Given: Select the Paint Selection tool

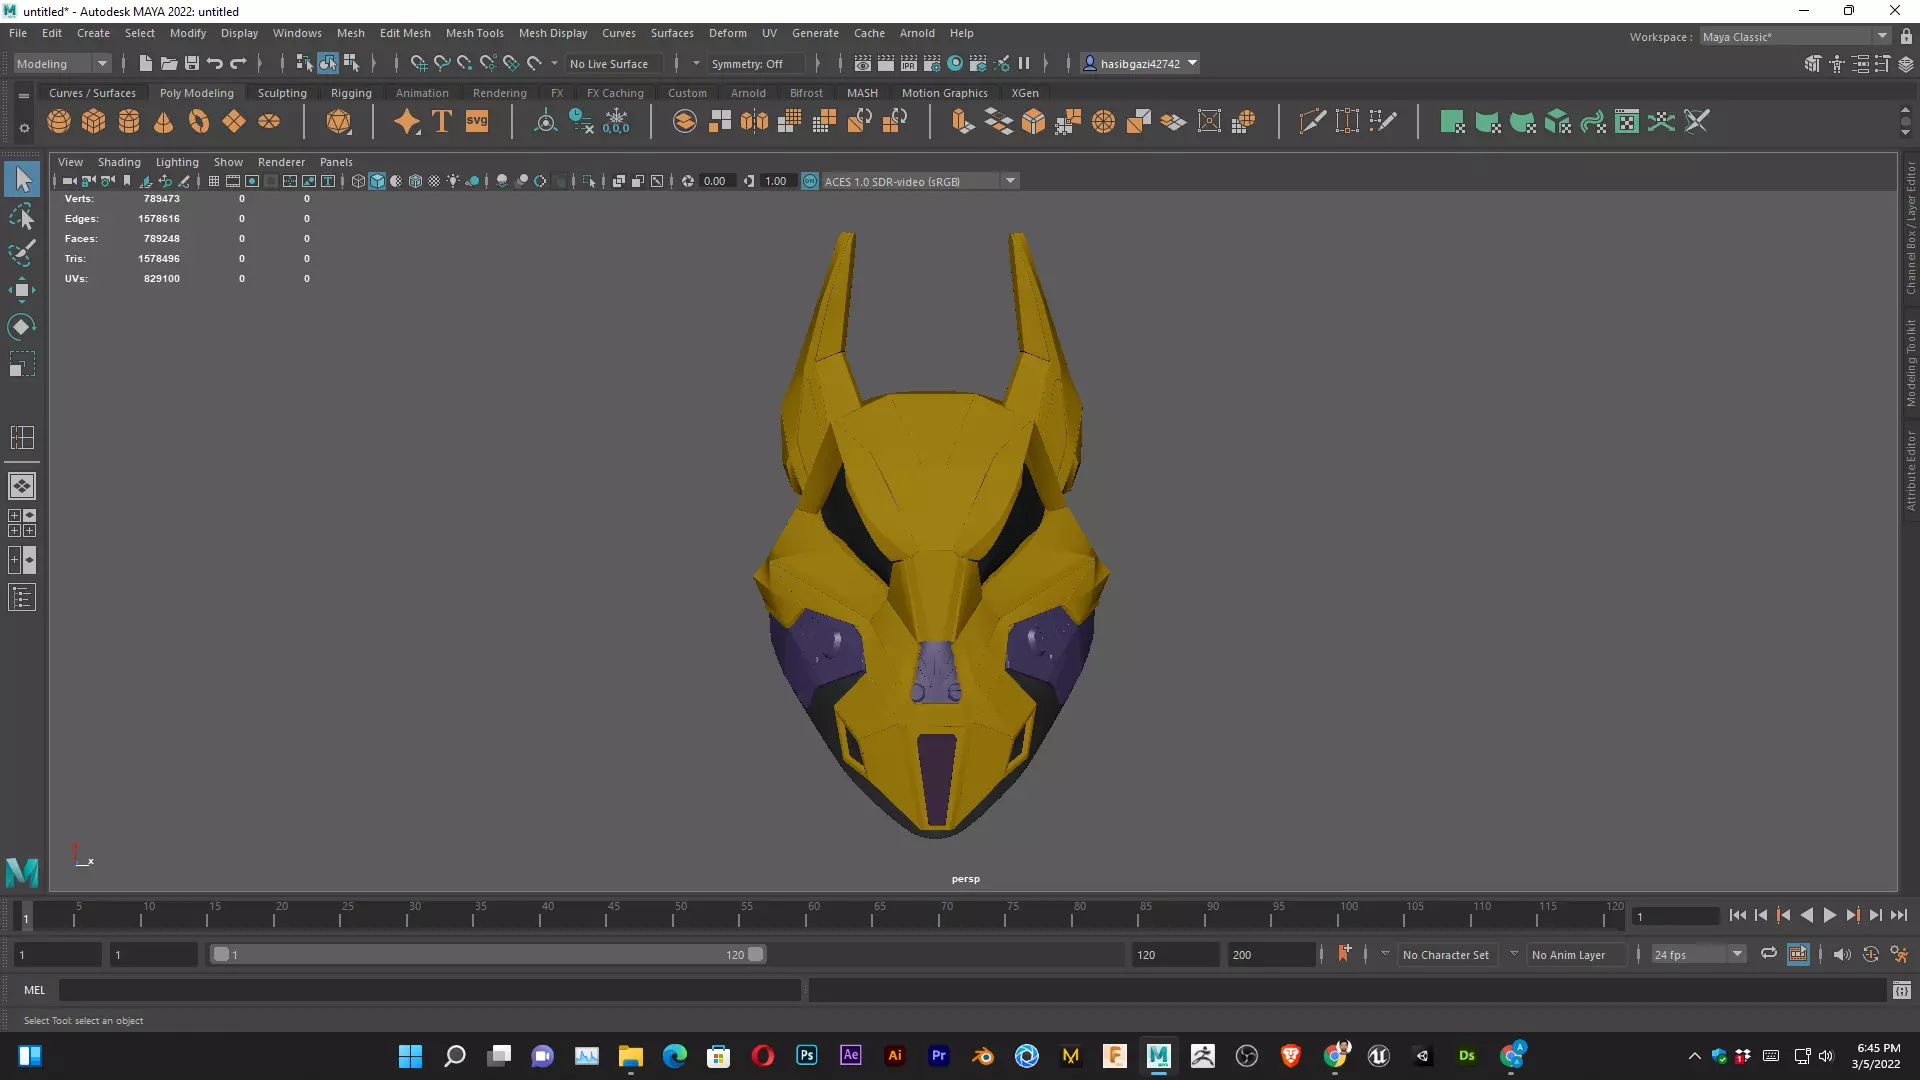Looking at the screenshot, I should coord(21,253).
